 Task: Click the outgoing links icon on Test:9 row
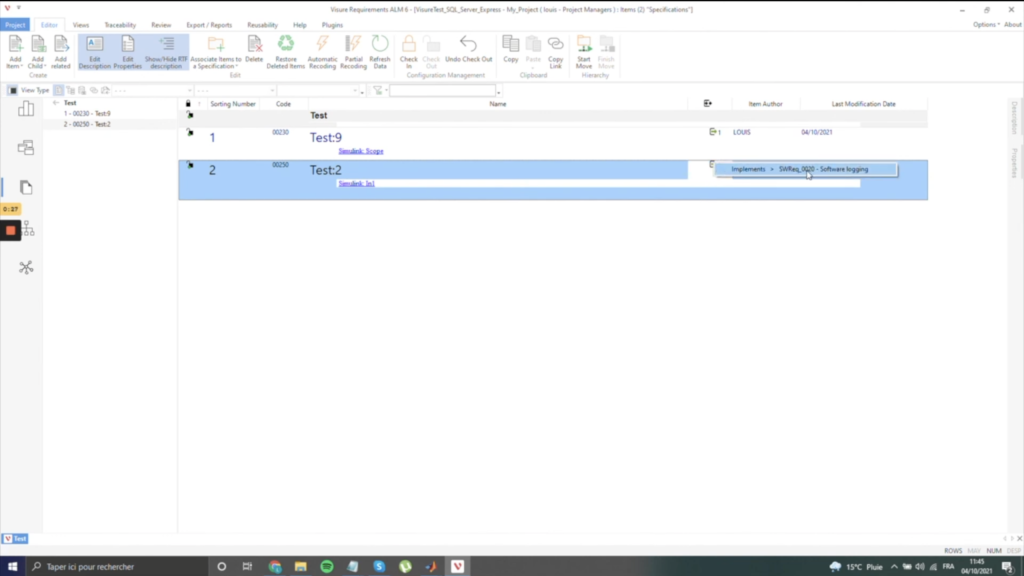pyautogui.click(x=713, y=132)
